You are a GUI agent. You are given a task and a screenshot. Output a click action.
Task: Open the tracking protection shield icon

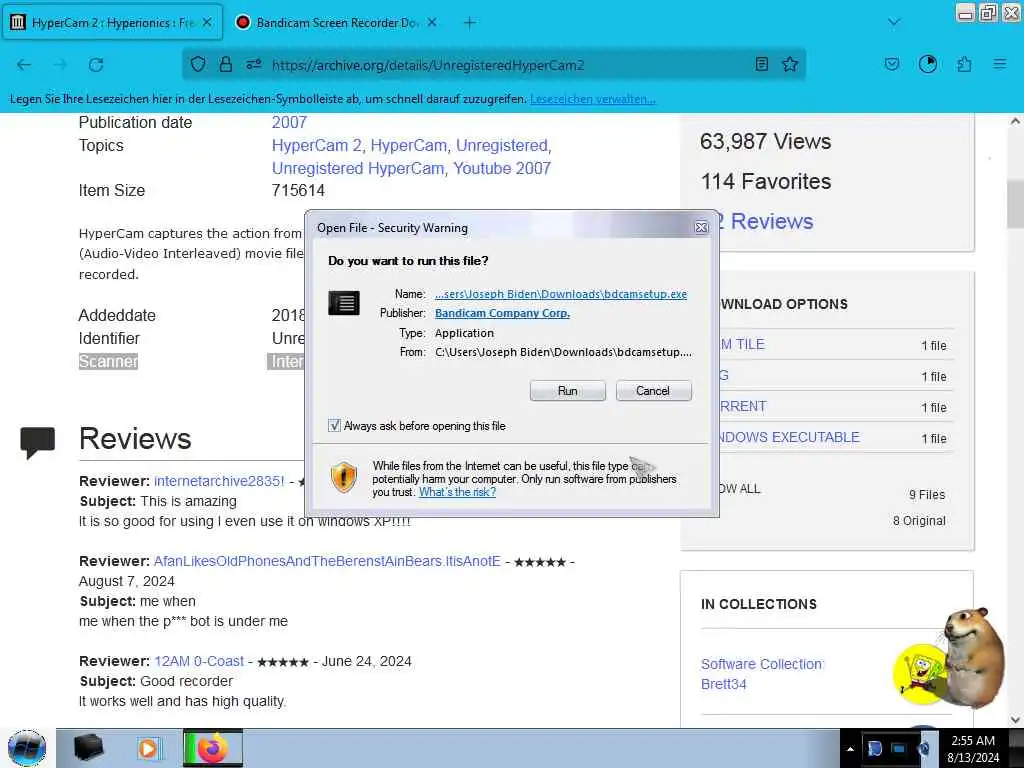click(x=198, y=64)
